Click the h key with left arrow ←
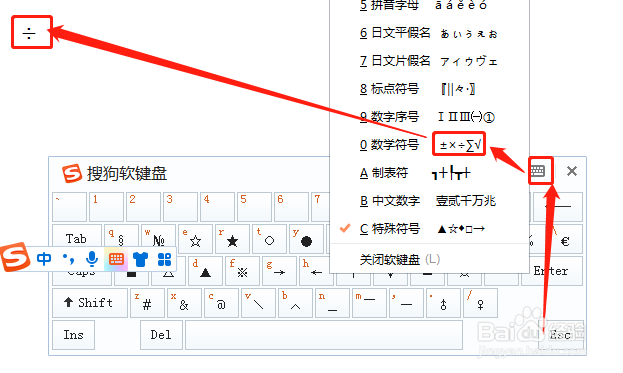Viewport: 623px width, 373px height. tap(315, 271)
